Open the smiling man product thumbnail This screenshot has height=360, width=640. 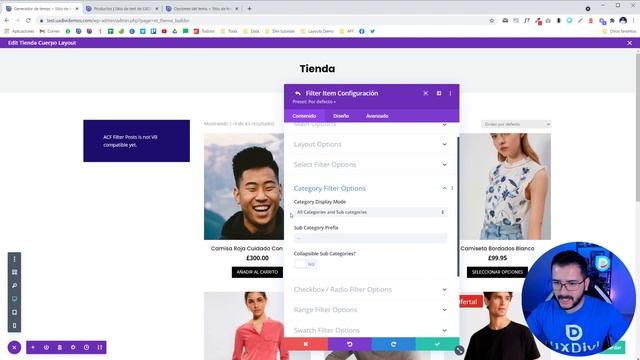tap(244, 187)
